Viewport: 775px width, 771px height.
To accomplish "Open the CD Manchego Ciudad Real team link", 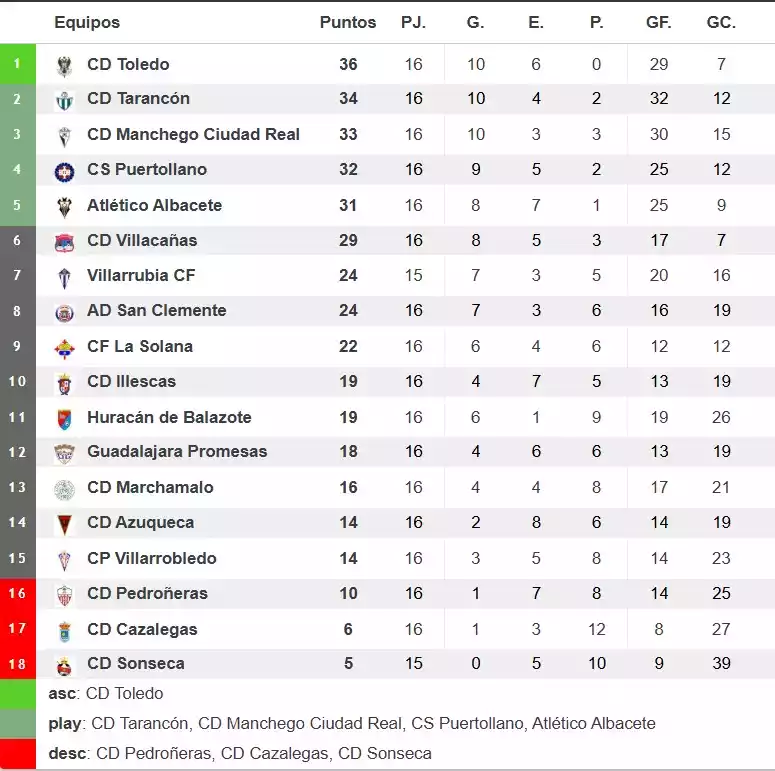I will click(193, 134).
